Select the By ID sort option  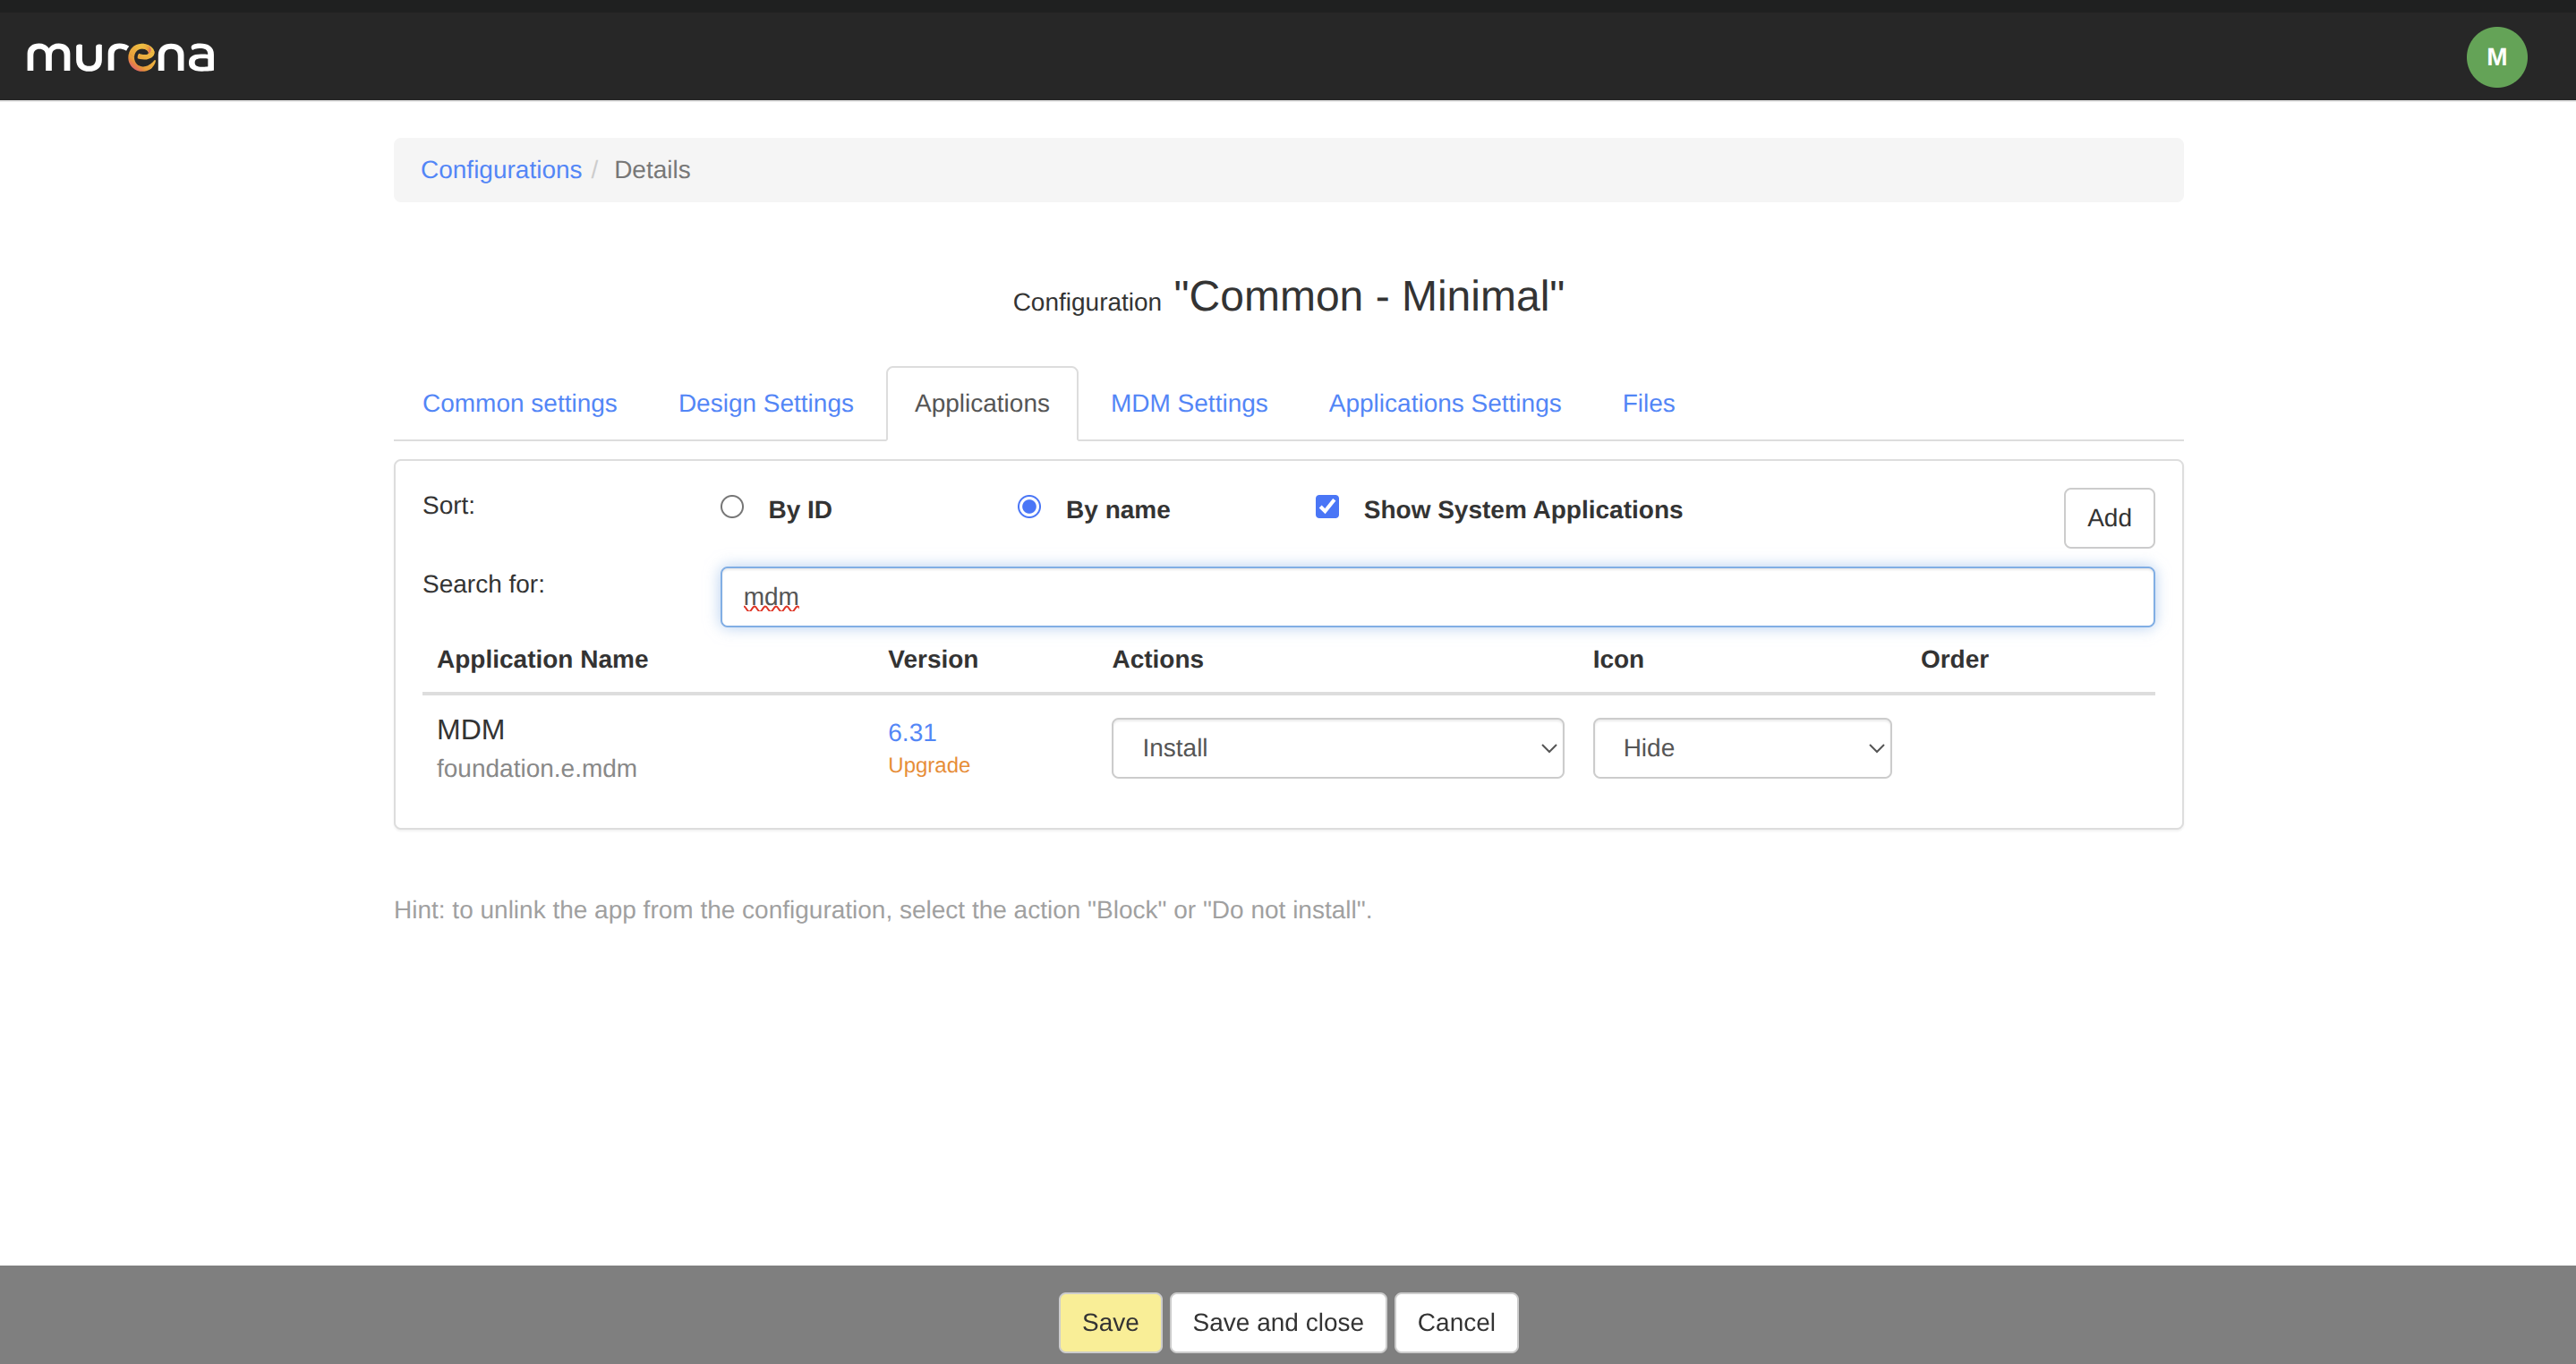click(732, 507)
